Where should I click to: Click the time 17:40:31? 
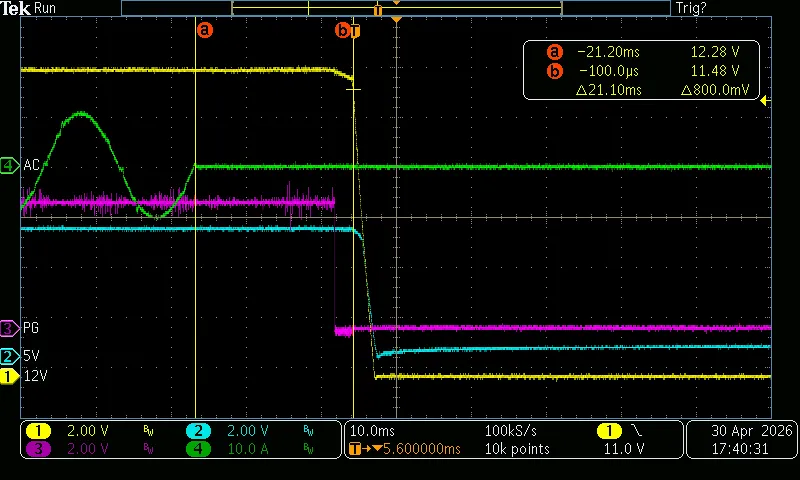(x=740, y=449)
